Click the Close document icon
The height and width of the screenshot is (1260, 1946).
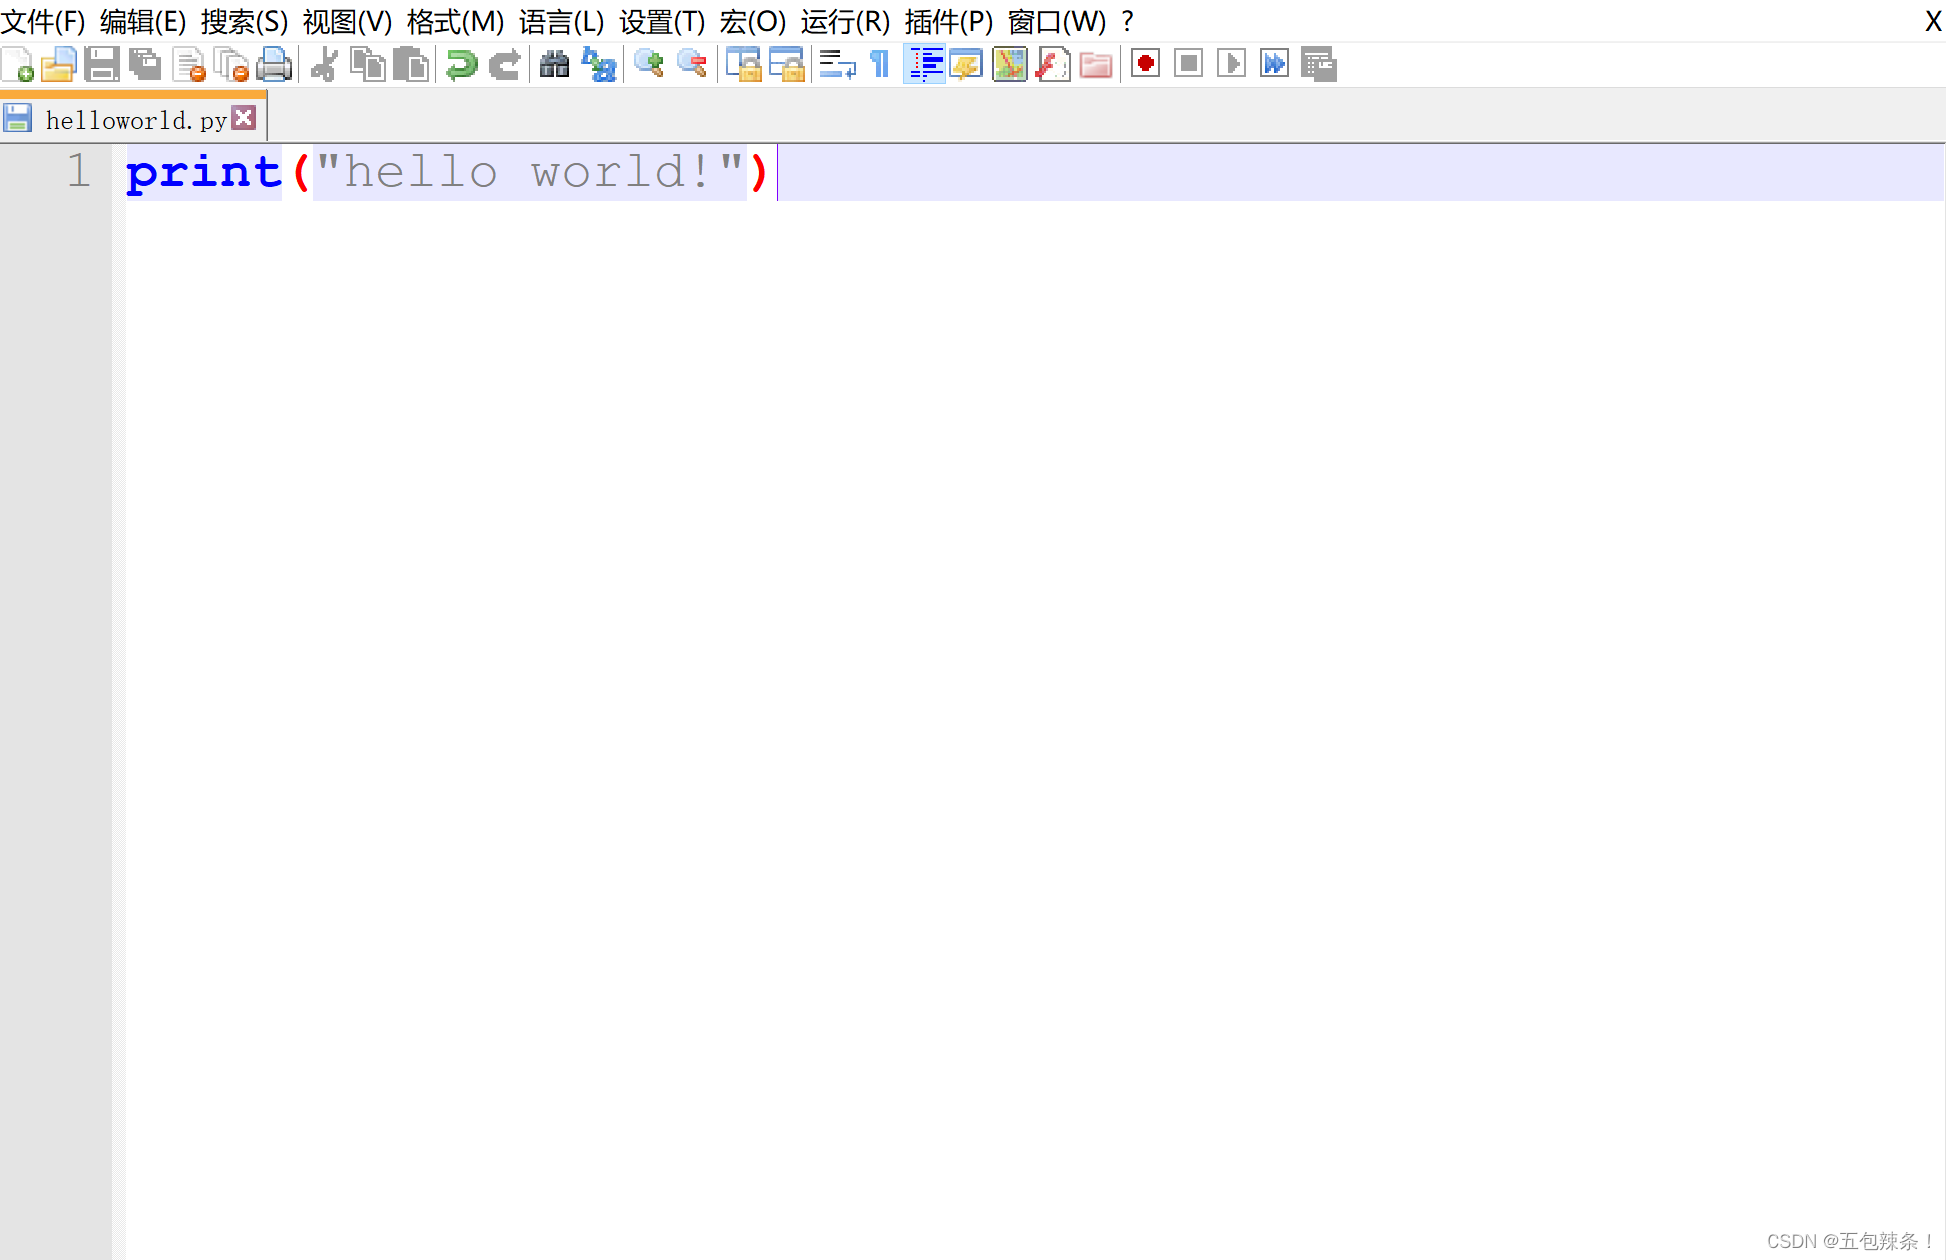click(188, 65)
